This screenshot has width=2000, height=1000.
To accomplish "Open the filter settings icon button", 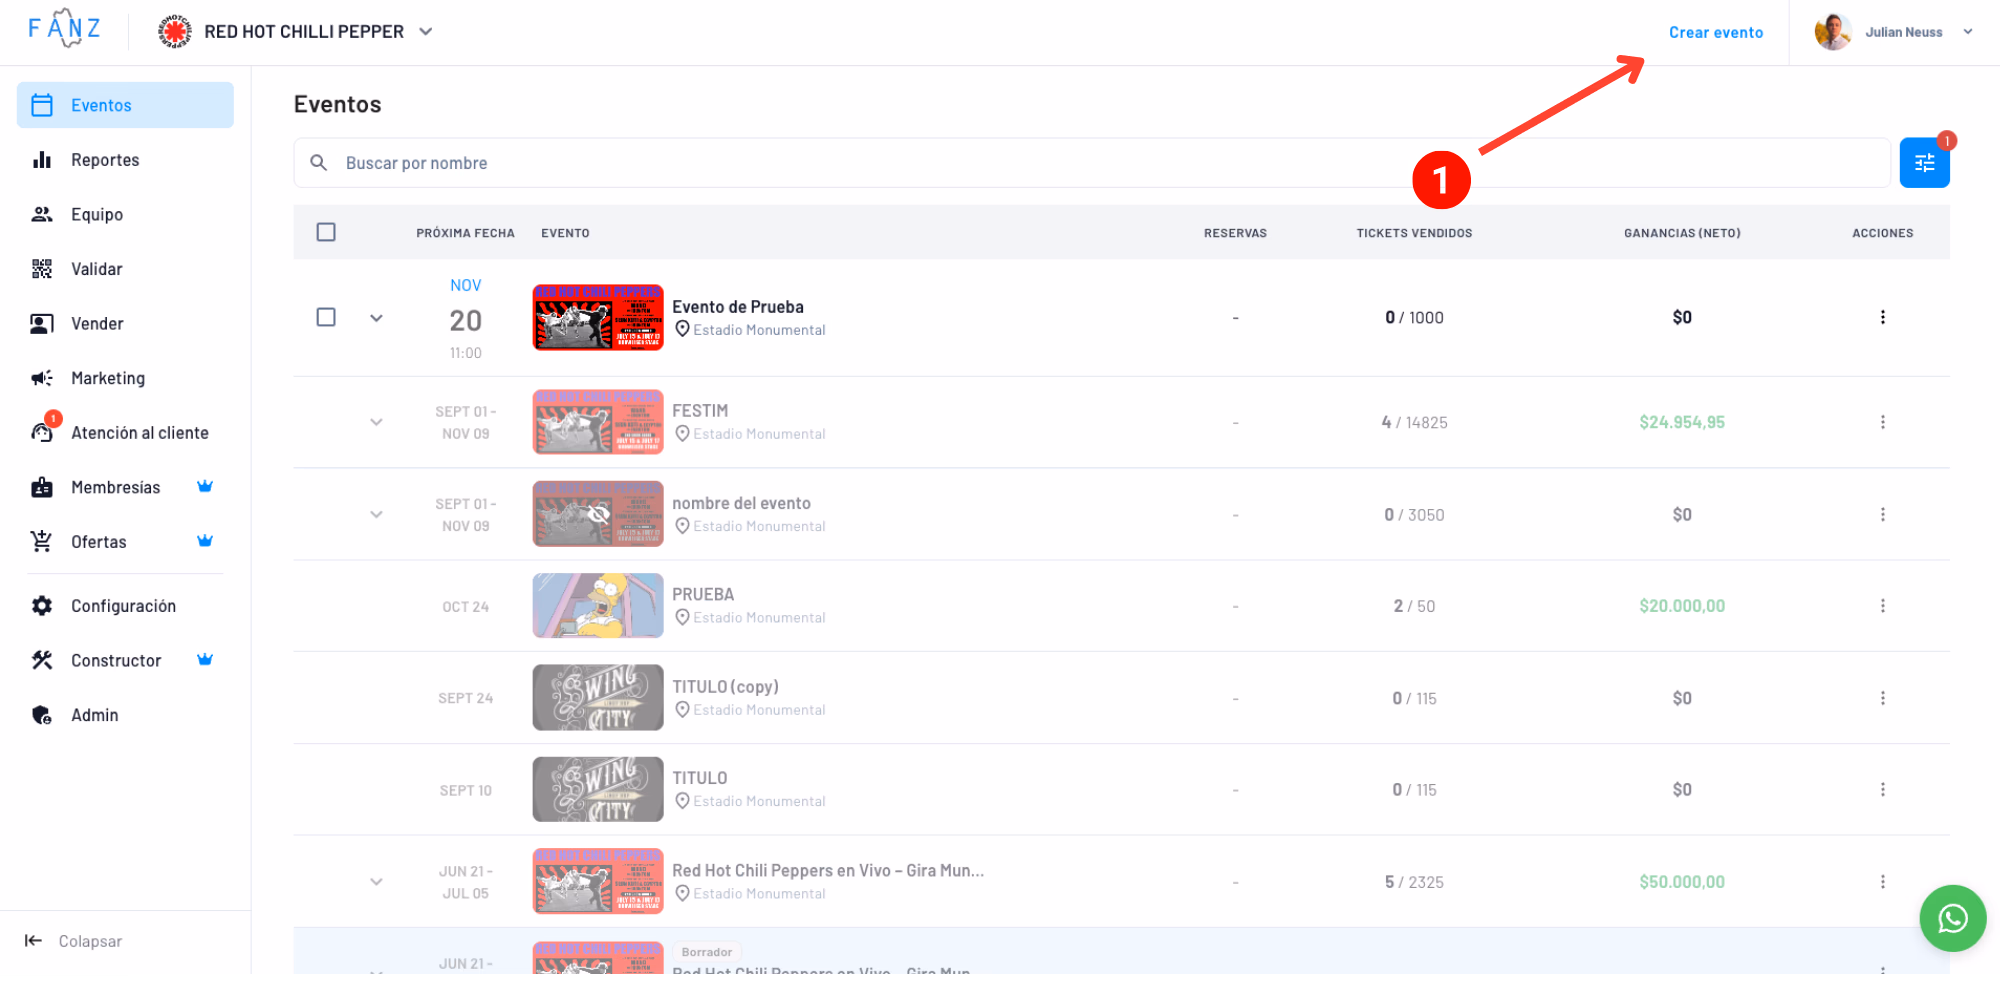I will coord(1924,163).
